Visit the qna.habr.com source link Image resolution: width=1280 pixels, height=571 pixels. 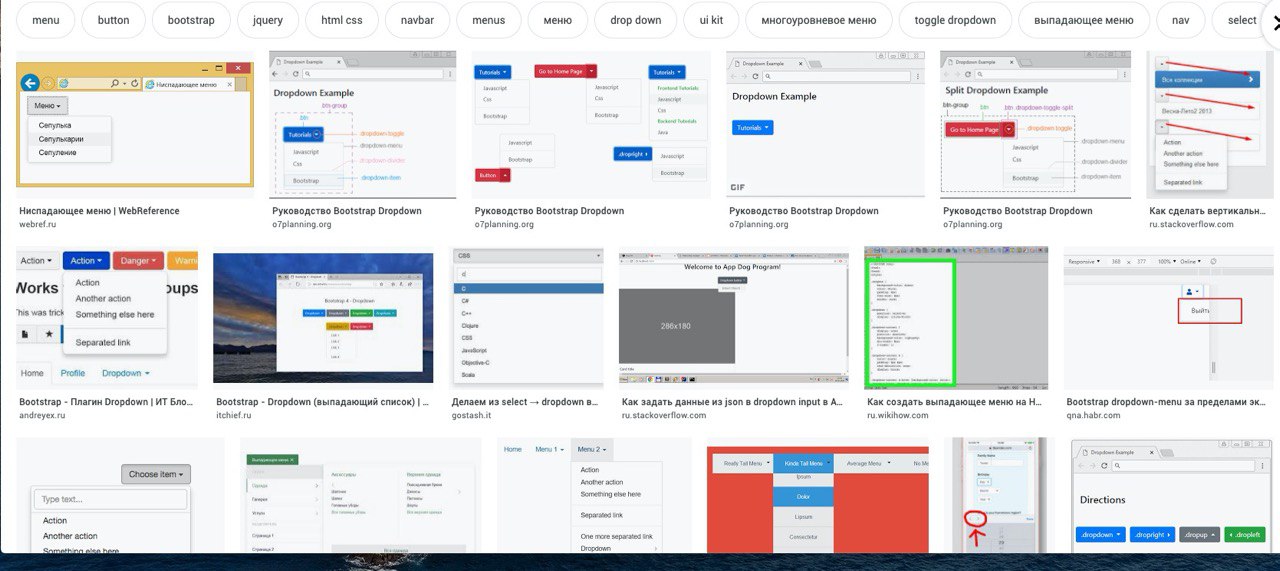(x=1095, y=415)
